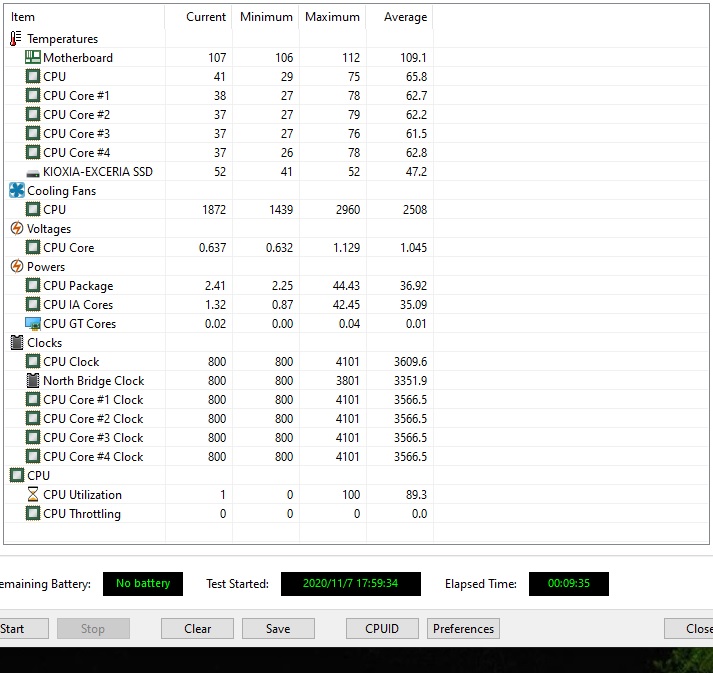Click the hourglass icon beside CPU Utilization
This screenshot has height=673, width=713.
pyautogui.click(x=33, y=494)
